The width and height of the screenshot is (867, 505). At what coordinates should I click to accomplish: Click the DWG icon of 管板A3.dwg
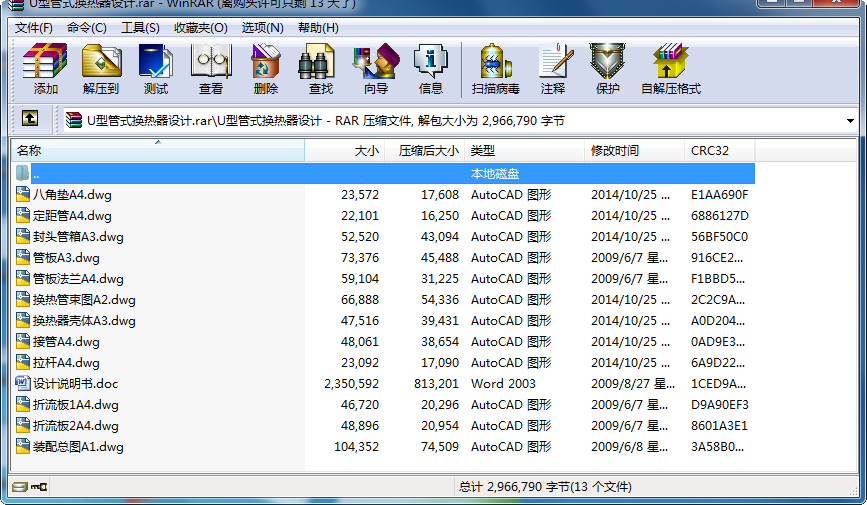(x=22, y=257)
